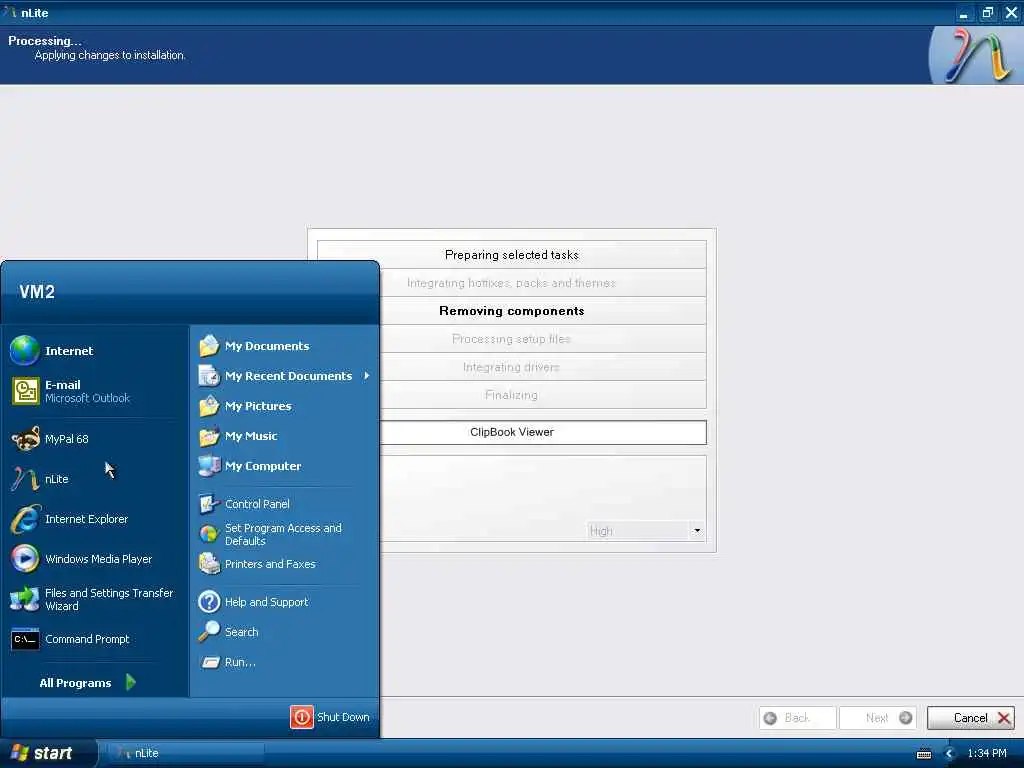
Task: Click the VM2 user name header
Action: [x=37, y=292]
